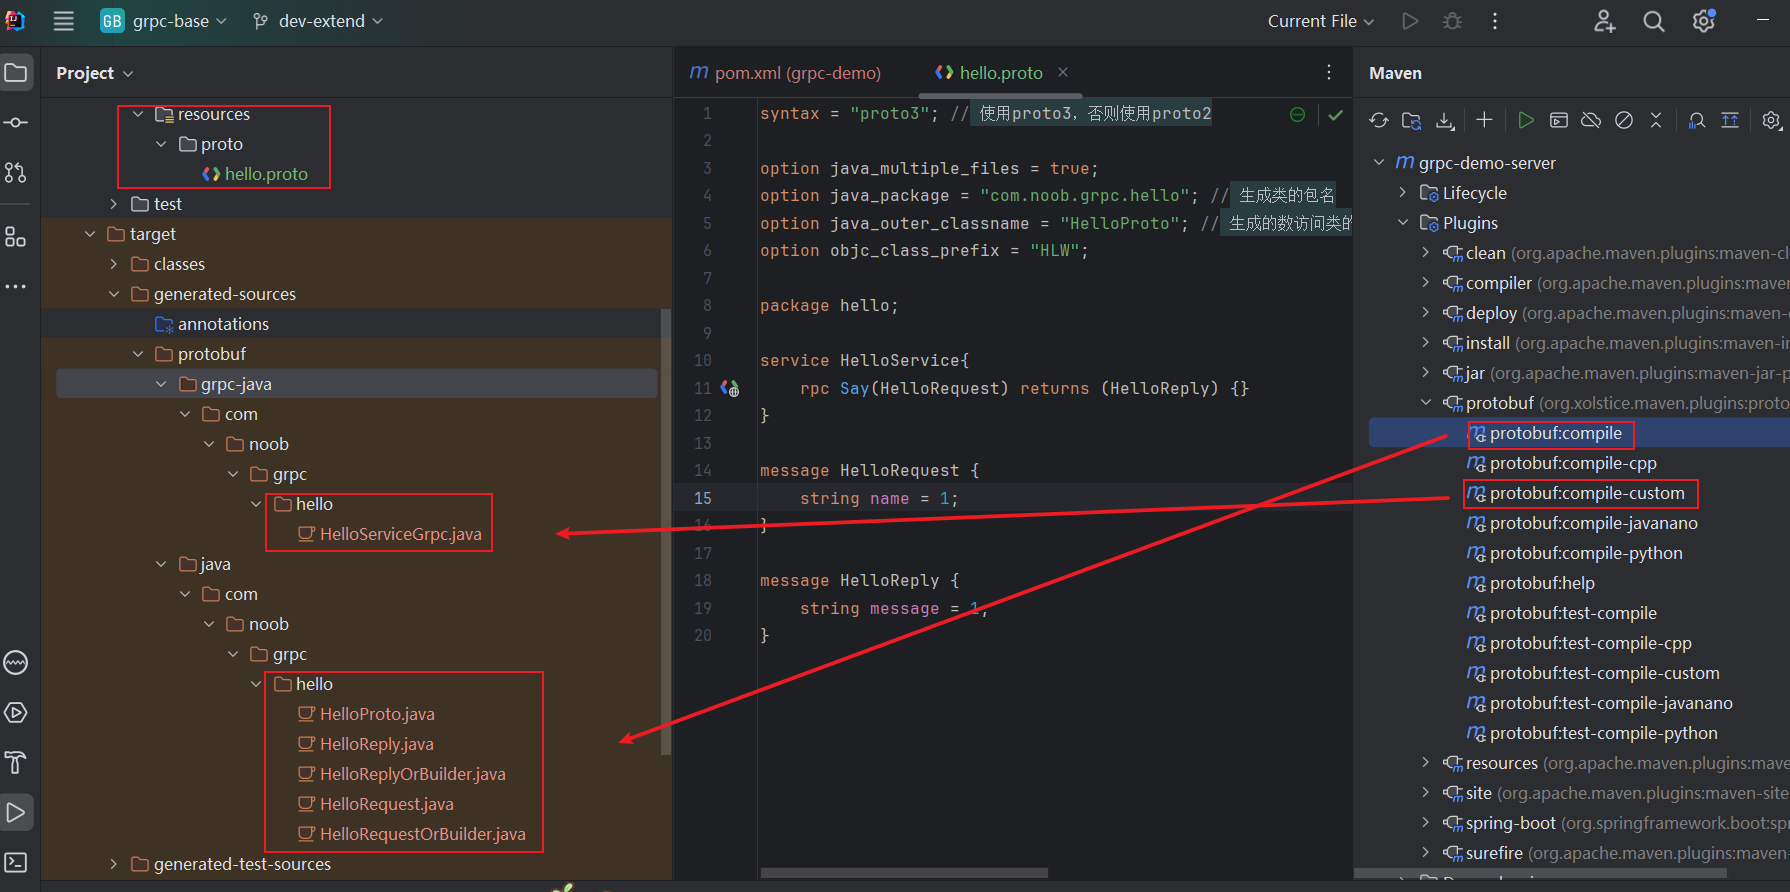Open the dev-extend branch dropdown
This screenshot has width=1790, height=892.
coord(318,21)
